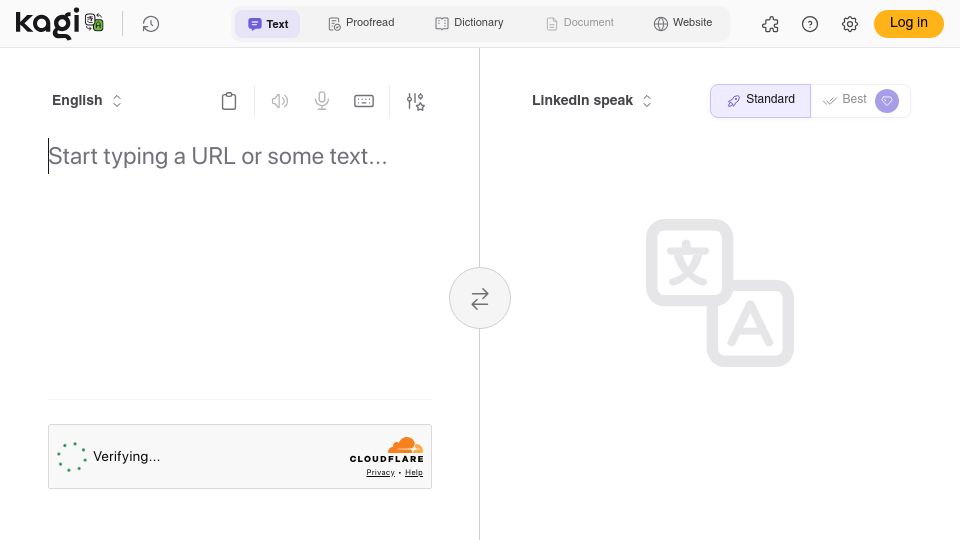Open the virtual keyboard icon
Screen dimensions: 960x540
[364, 101]
